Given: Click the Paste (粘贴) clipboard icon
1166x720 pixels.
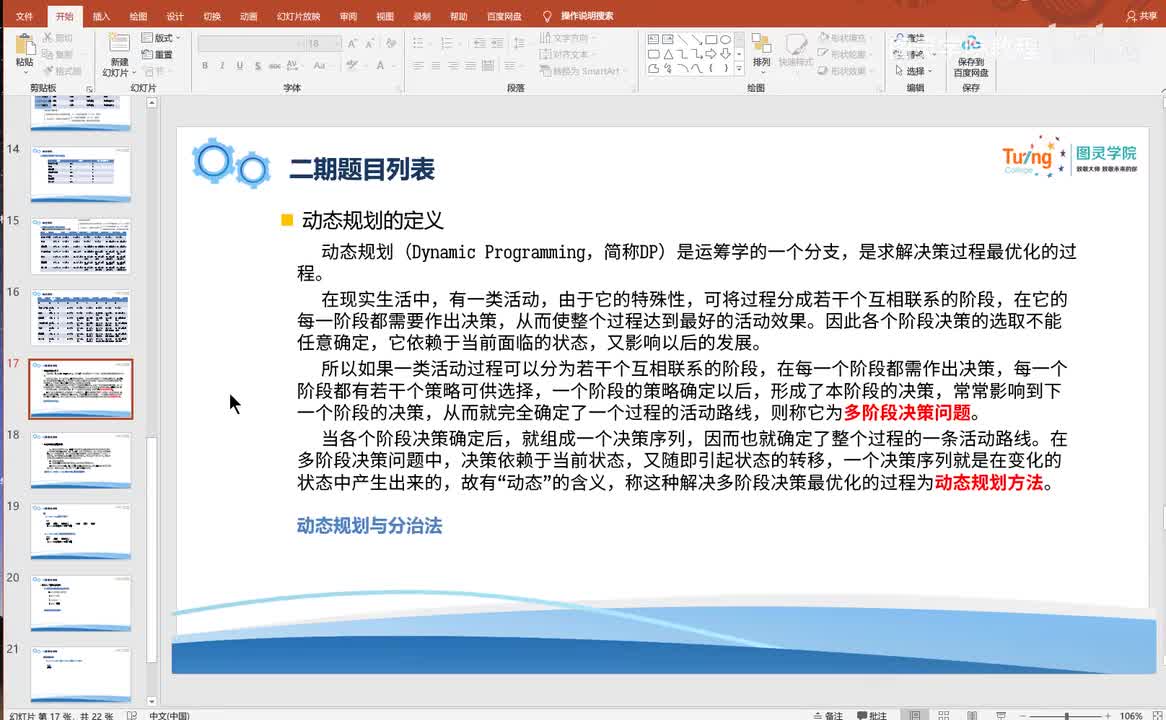Looking at the screenshot, I should 24,45.
